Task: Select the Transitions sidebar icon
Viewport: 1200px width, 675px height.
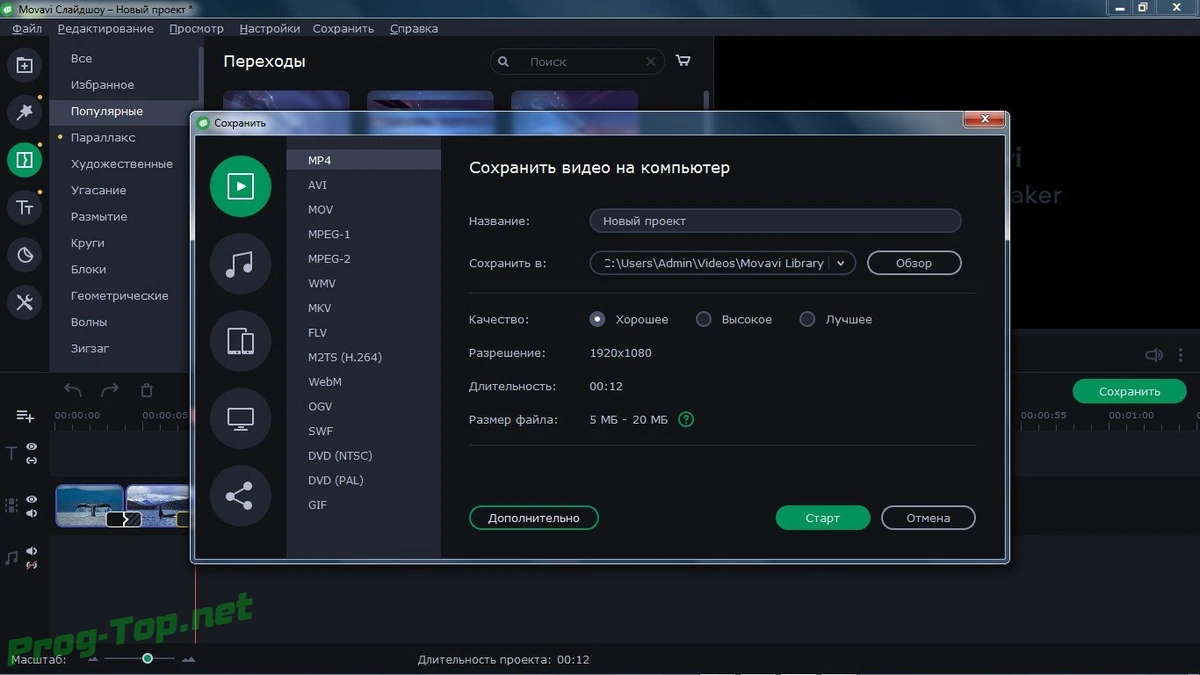Action: pos(25,160)
